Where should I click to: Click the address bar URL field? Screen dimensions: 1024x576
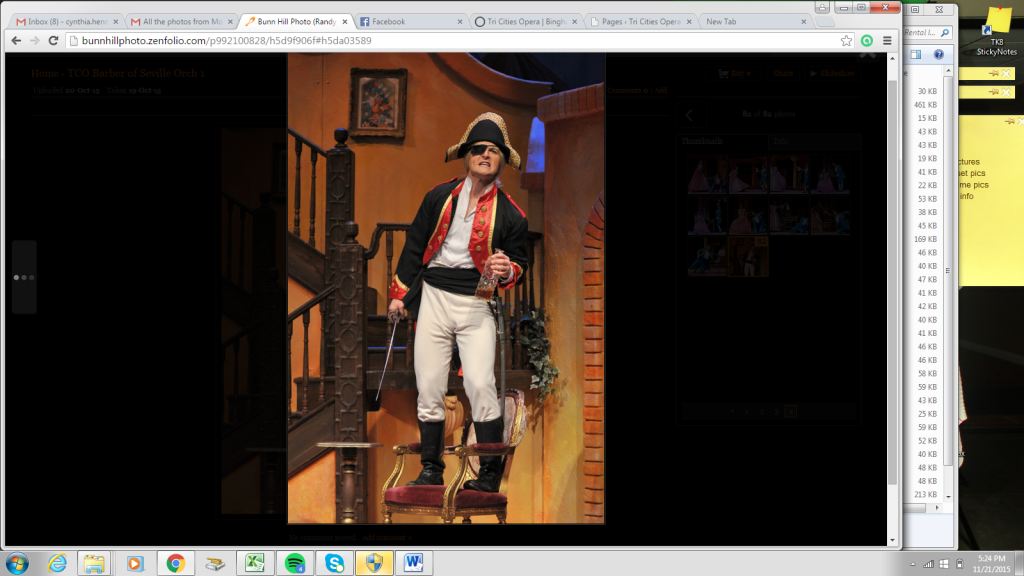(450, 40)
